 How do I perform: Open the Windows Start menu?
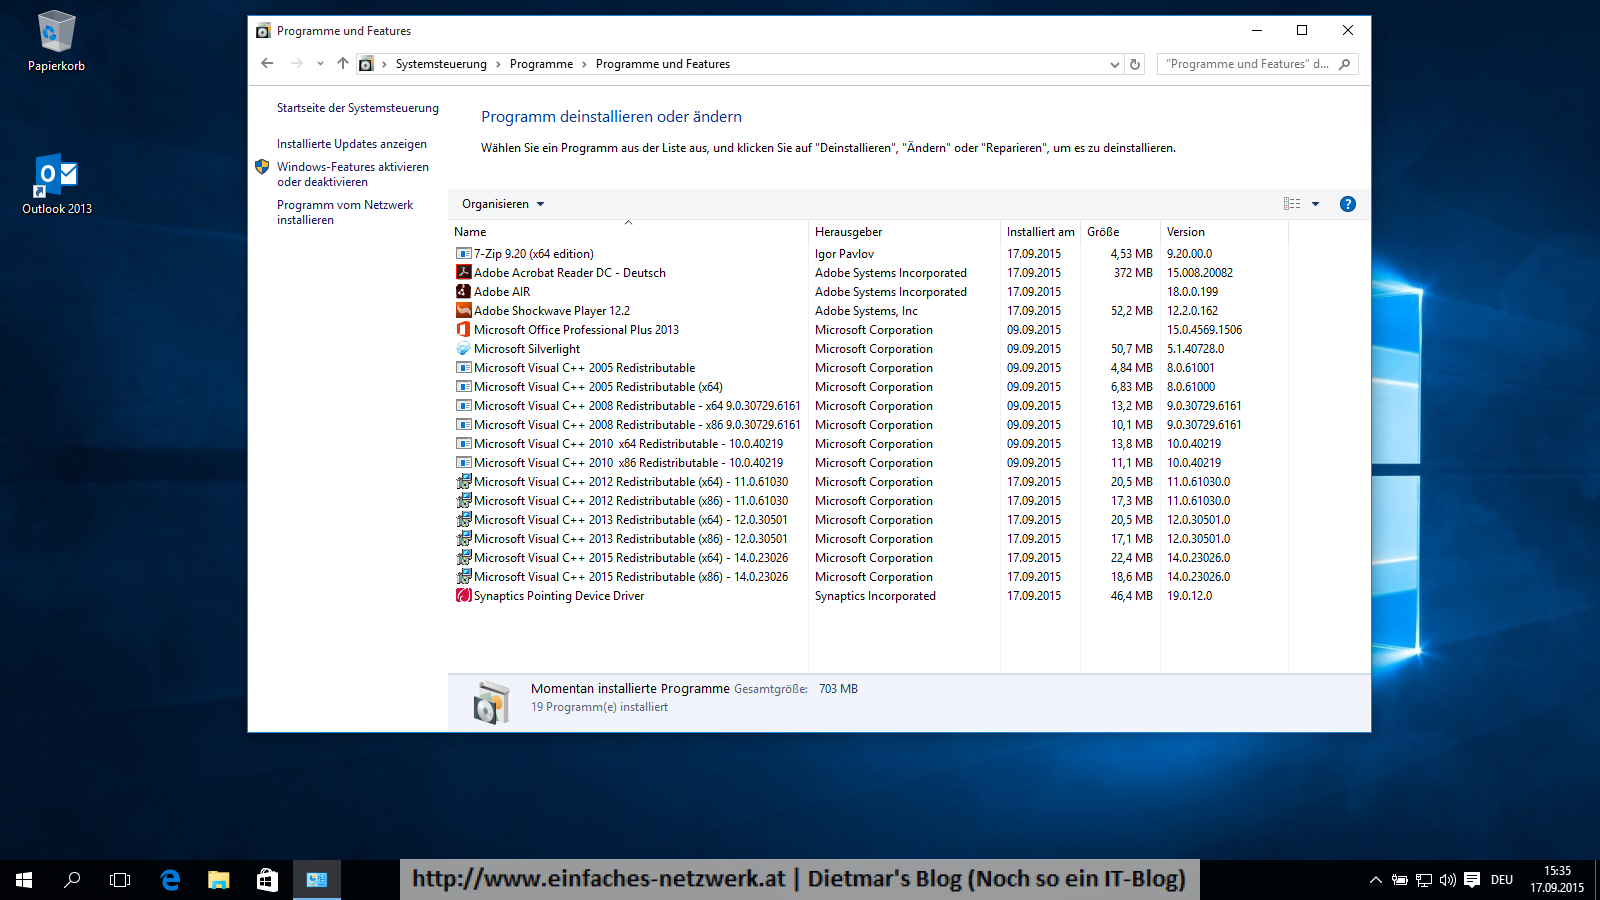click(24, 880)
